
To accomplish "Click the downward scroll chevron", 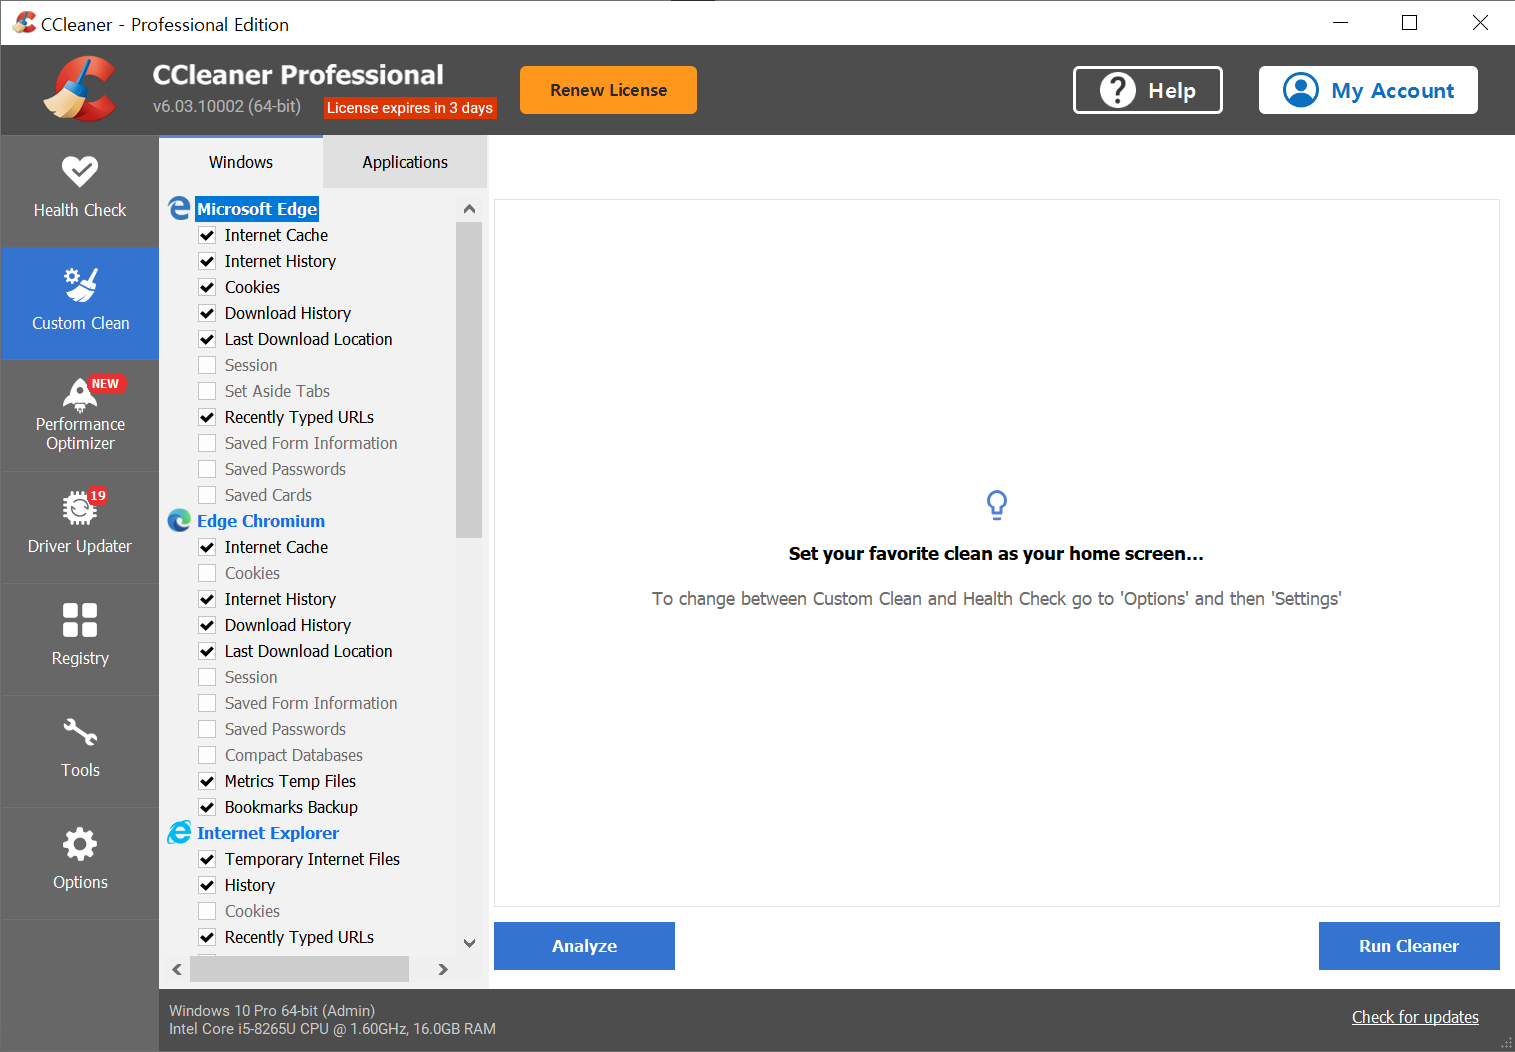I will 469,943.
